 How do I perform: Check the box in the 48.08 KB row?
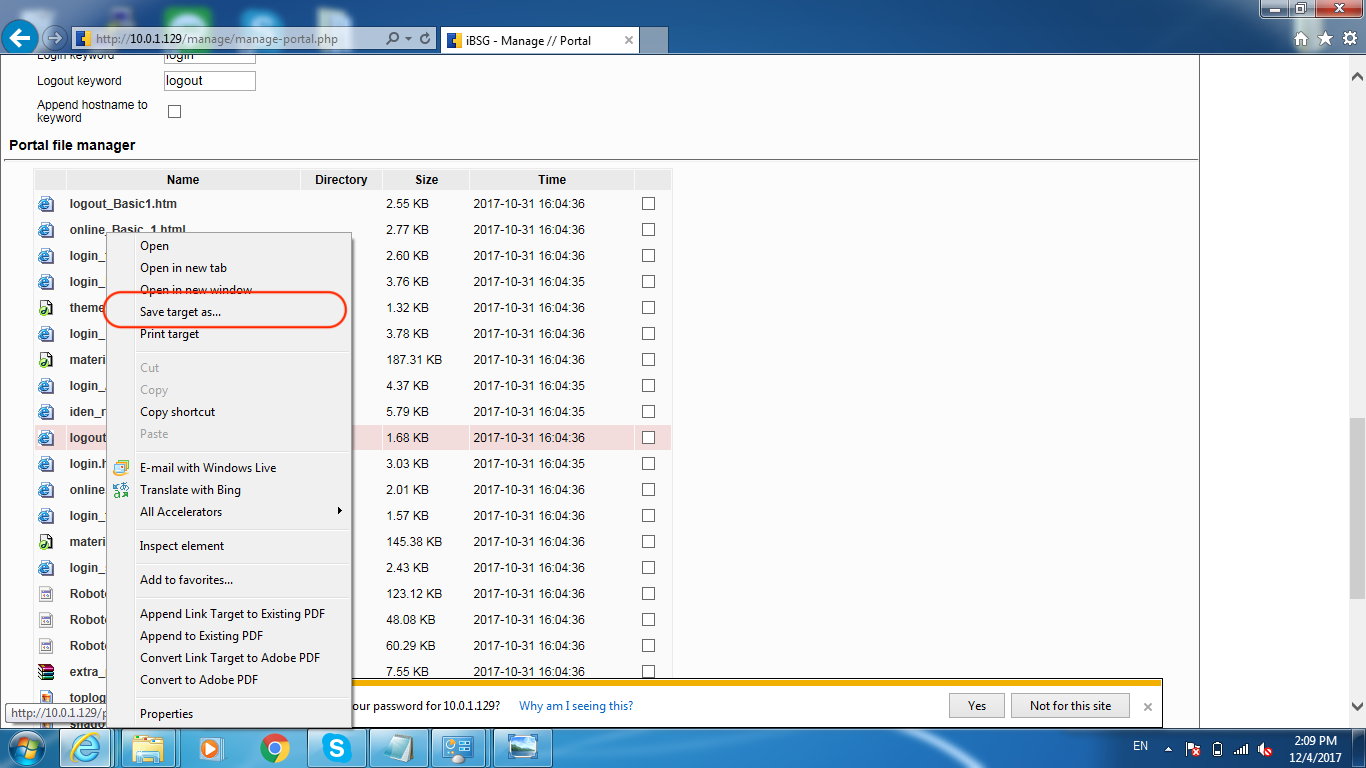click(x=648, y=620)
